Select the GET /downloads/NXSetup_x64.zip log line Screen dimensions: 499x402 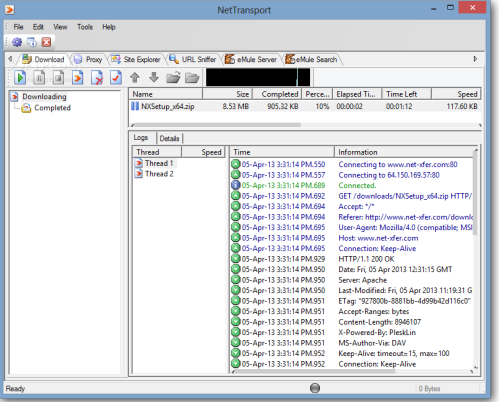[351, 196]
